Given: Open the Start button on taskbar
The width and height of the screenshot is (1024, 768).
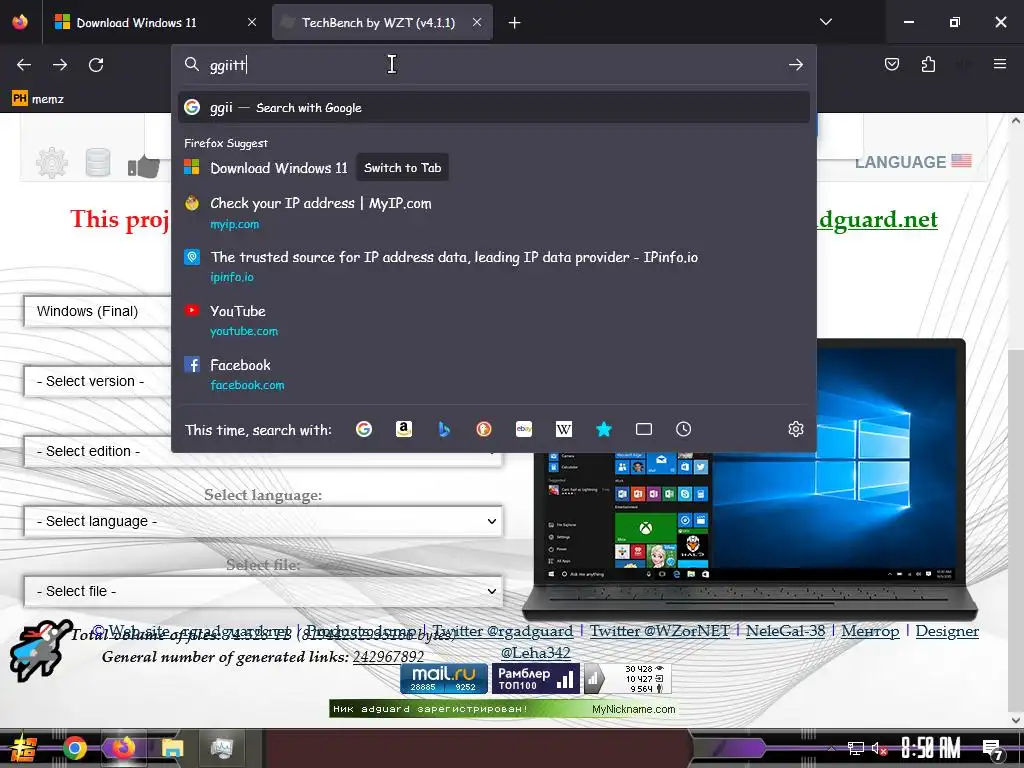Looking at the screenshot, I should 24,748.
